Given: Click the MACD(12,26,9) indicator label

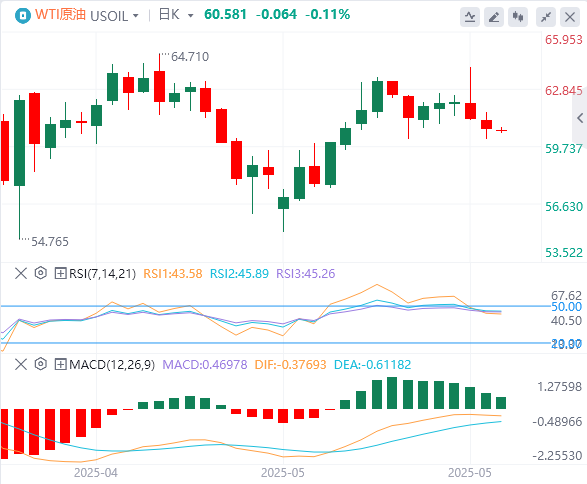Looking at the screenshot, I should 112,365.
